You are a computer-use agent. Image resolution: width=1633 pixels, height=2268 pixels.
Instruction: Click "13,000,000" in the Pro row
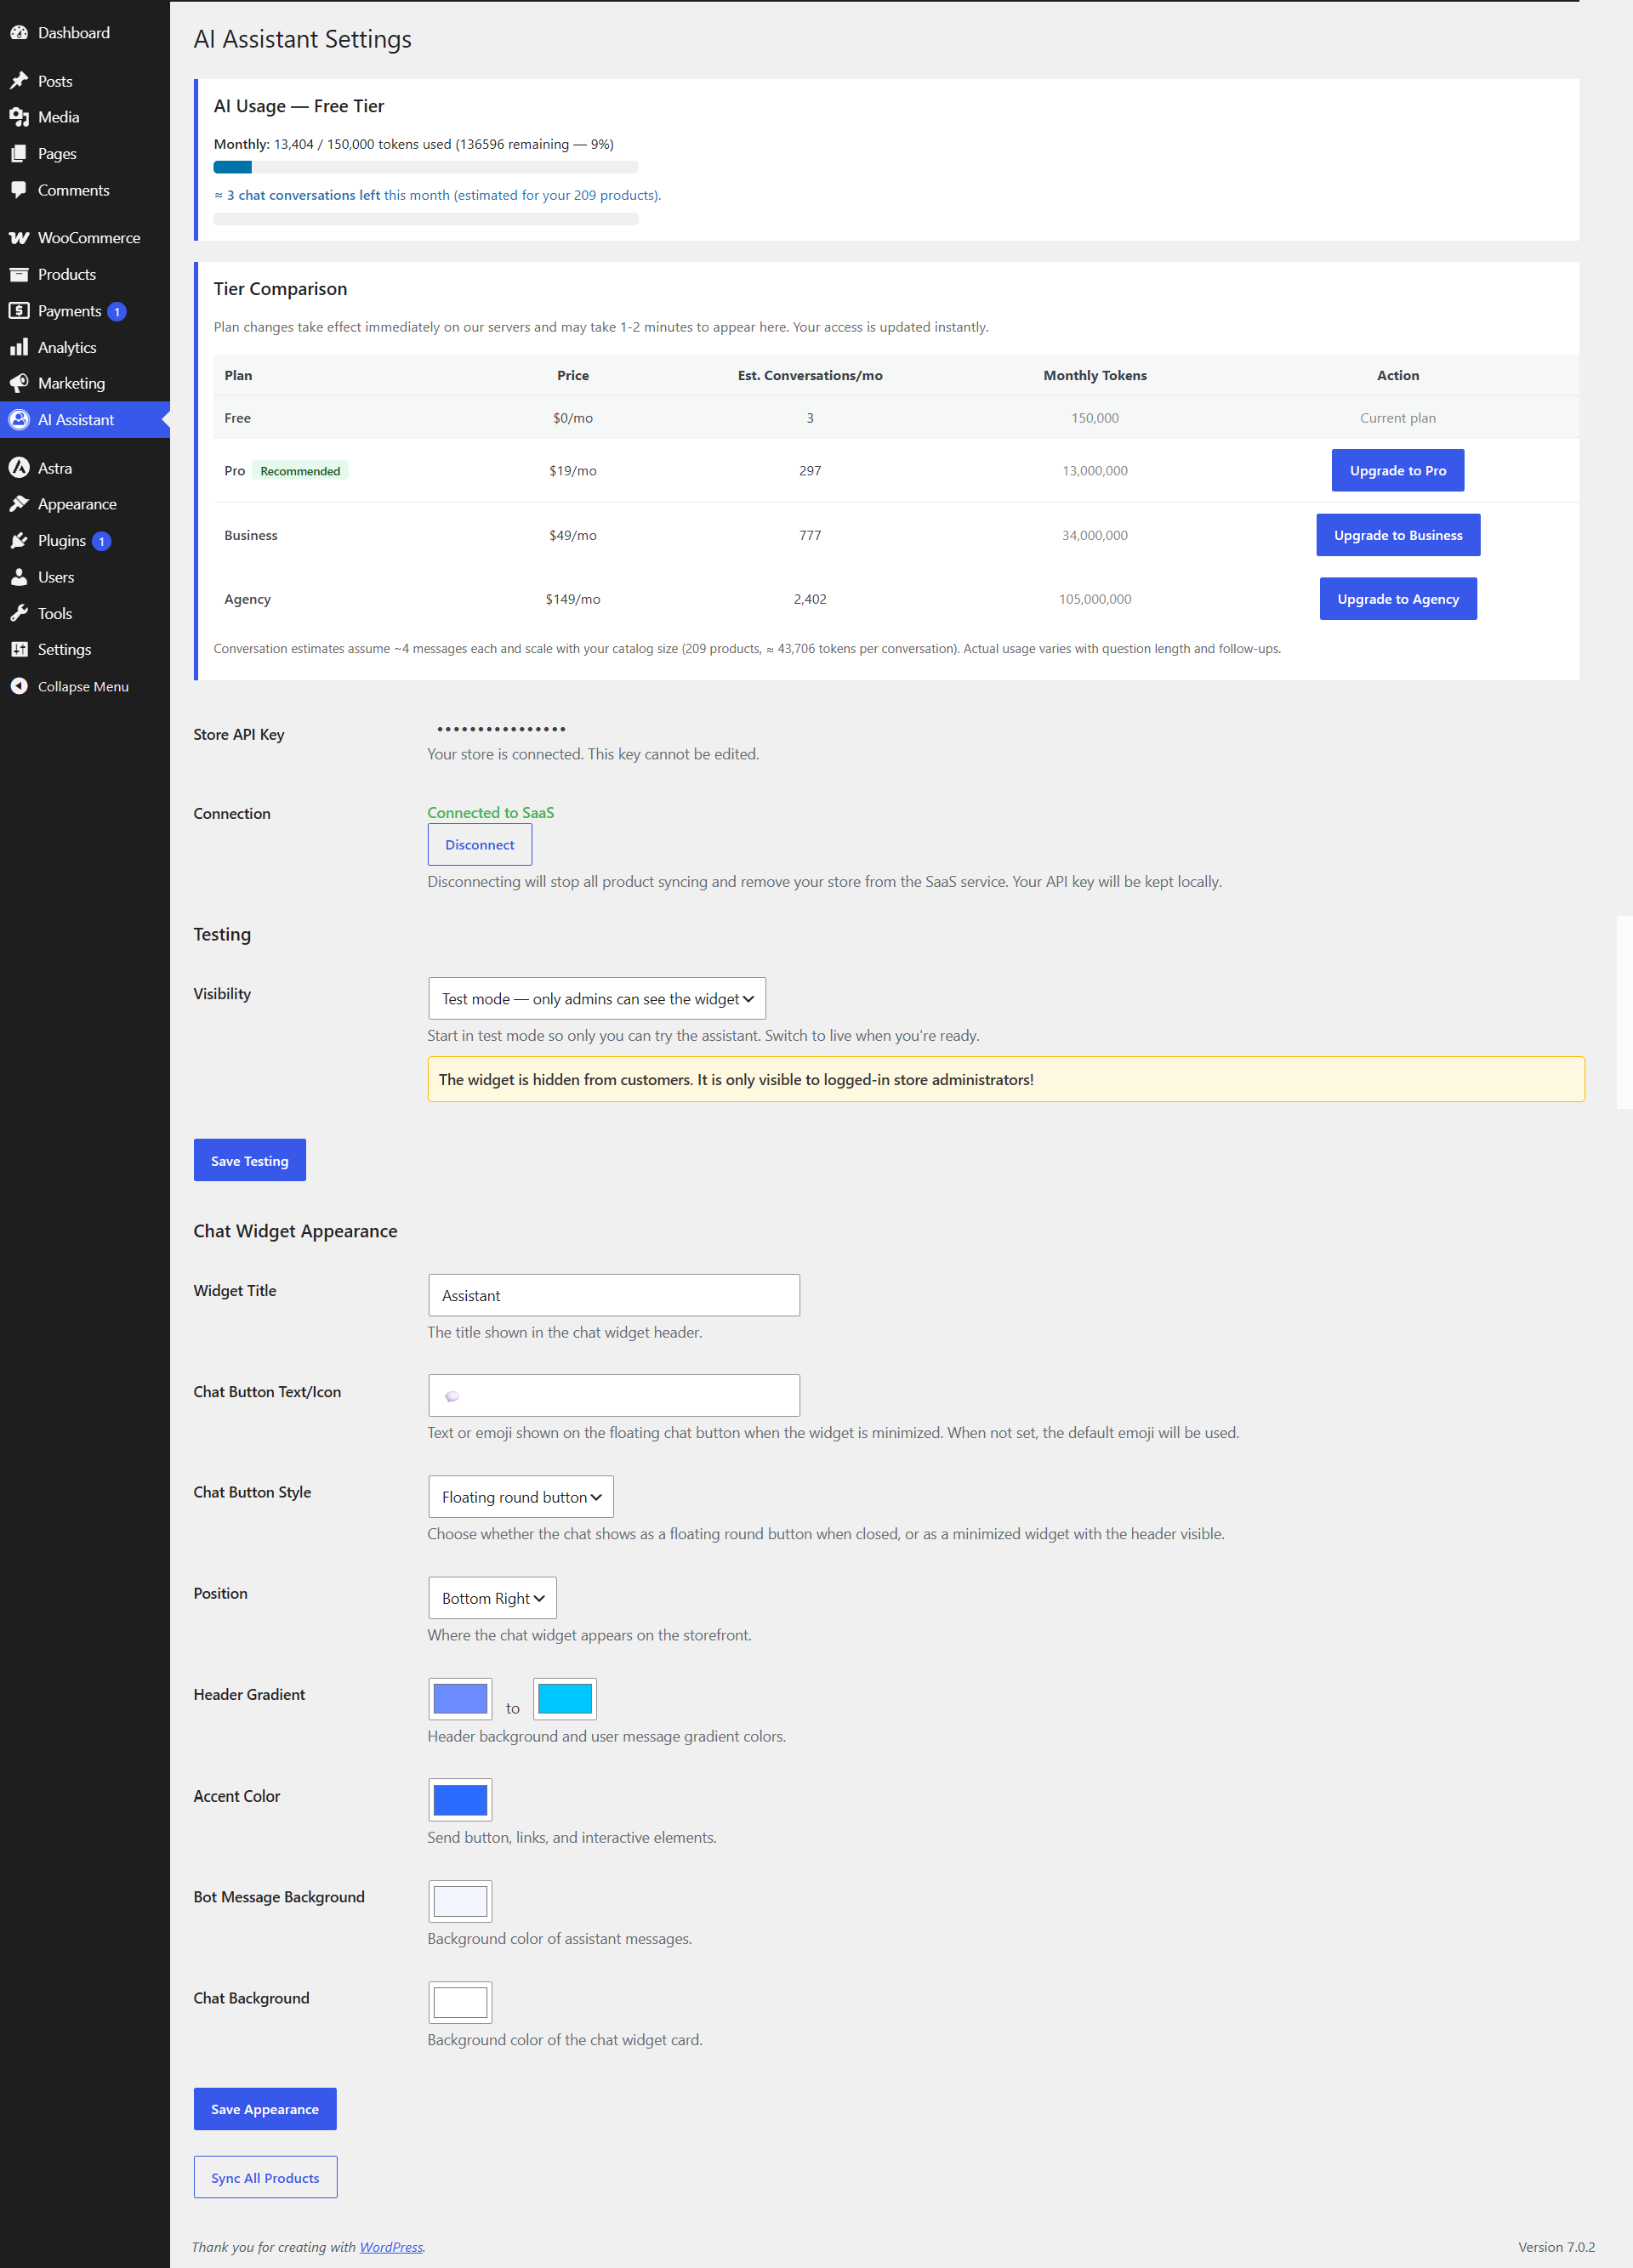pyautogui.click(x=1095, y=470)
